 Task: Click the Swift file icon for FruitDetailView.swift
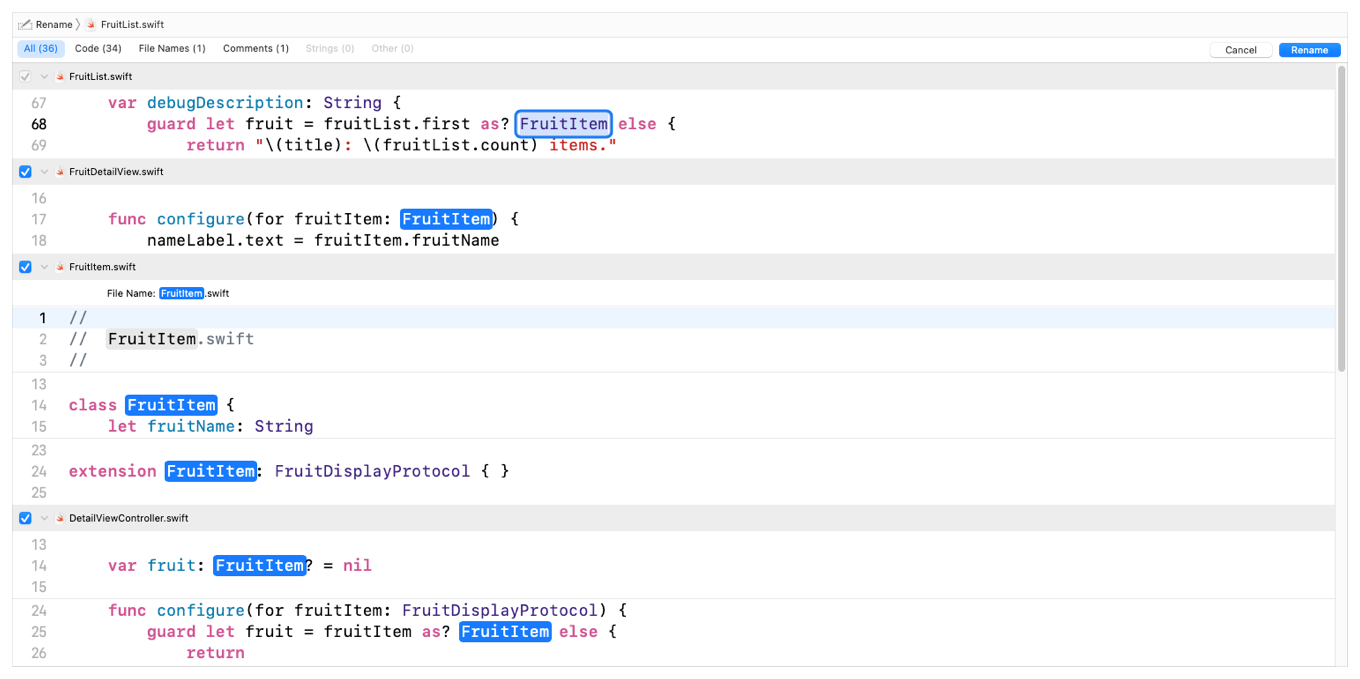pos(60,172)
